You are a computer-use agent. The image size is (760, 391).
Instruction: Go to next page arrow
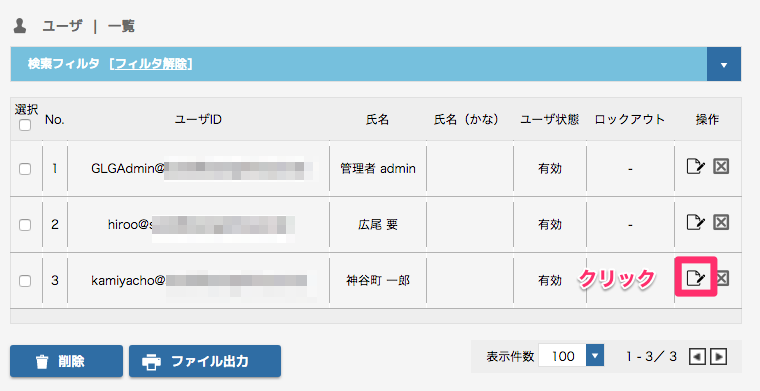pos(718,357)
